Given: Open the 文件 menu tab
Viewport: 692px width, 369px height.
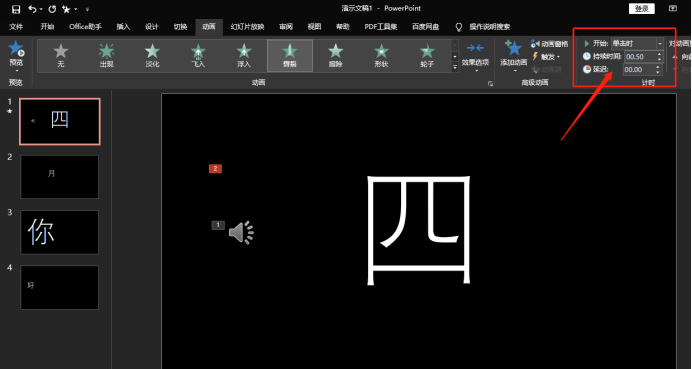Looking at the screenshot, I should click(16, 27).
